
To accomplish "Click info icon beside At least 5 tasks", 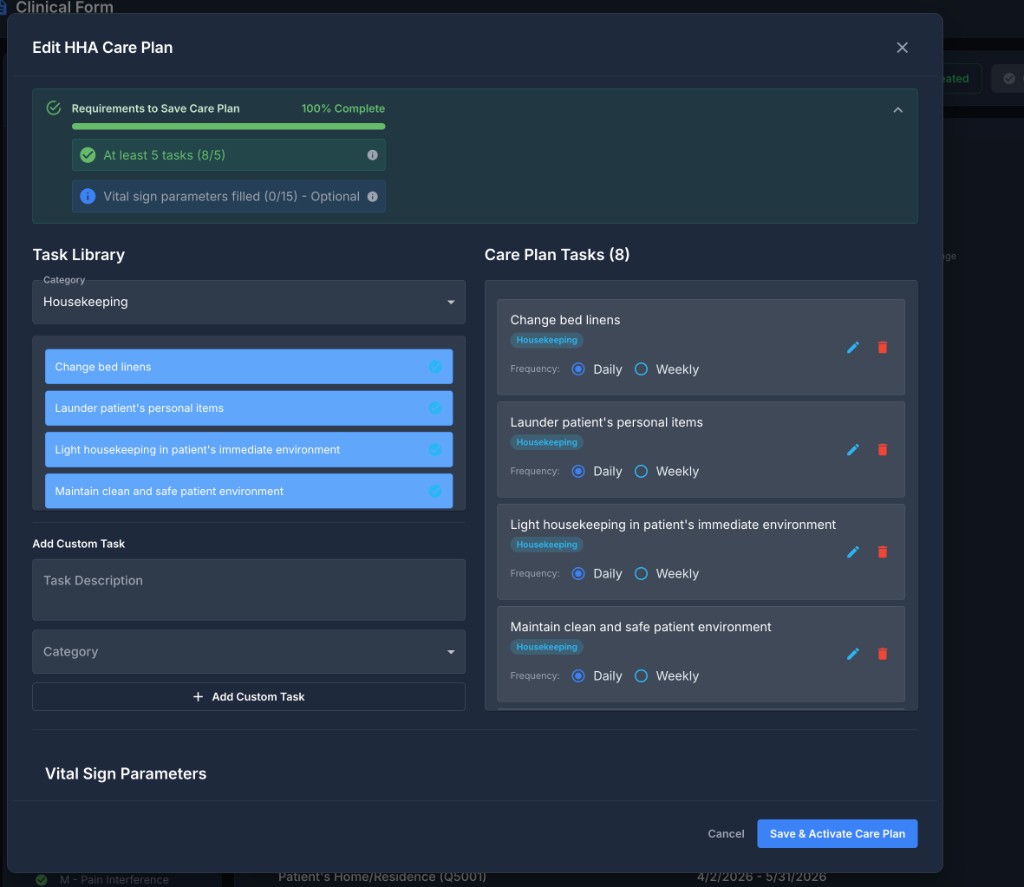I will pos(372,155).
